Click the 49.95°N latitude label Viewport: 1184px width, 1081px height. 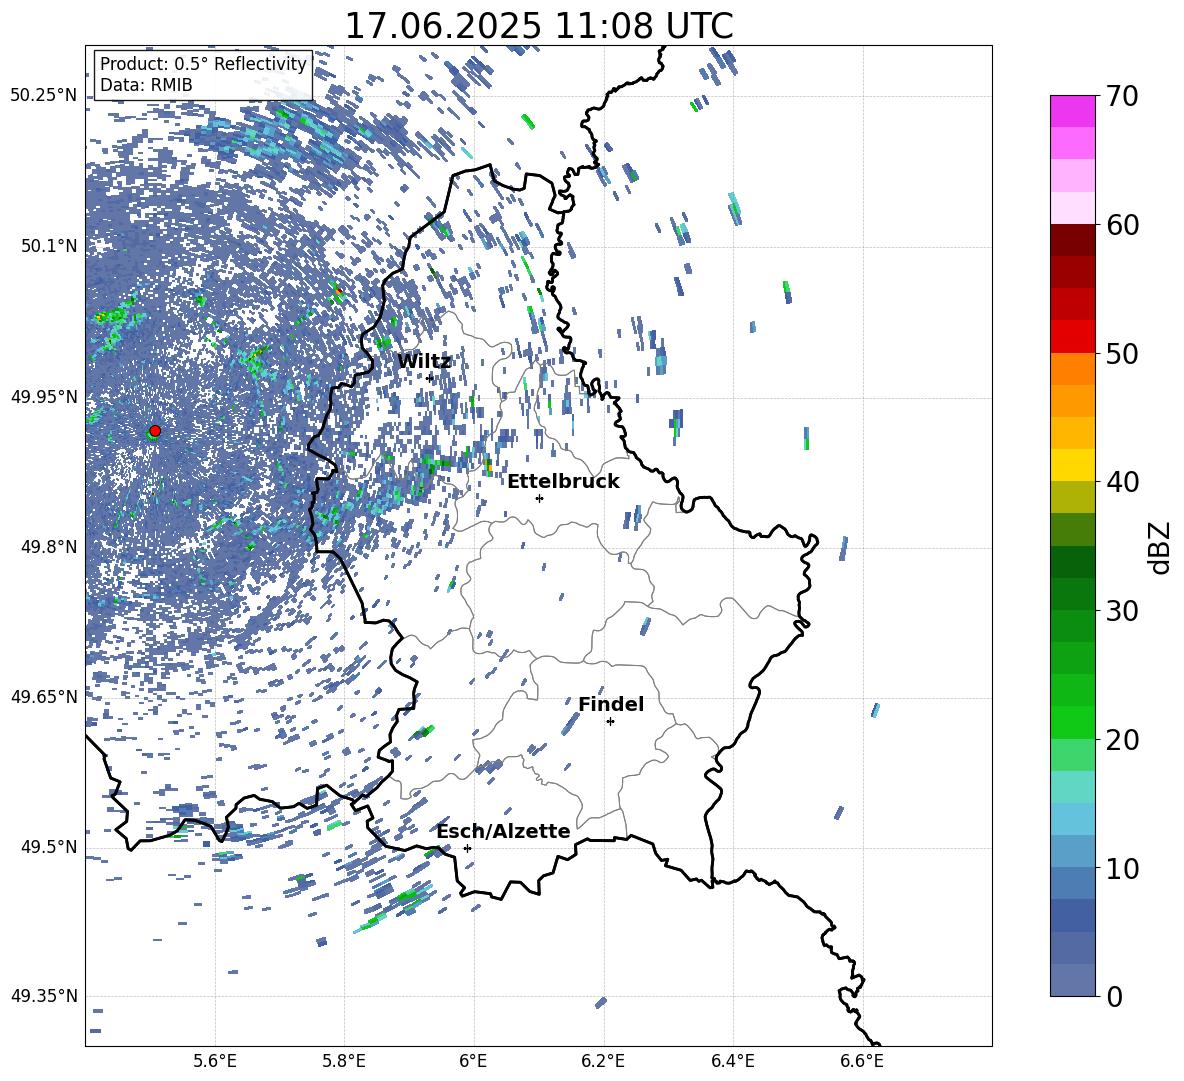point(44,396)
